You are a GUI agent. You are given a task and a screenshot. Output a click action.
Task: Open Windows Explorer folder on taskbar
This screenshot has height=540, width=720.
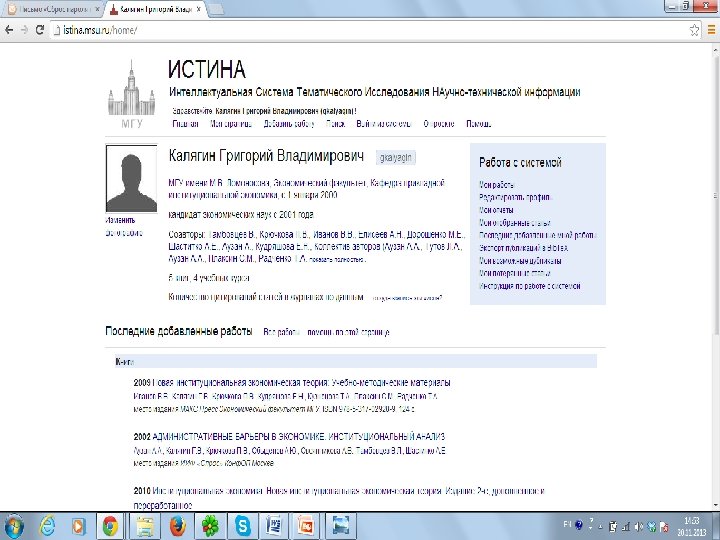click(145, 526)
